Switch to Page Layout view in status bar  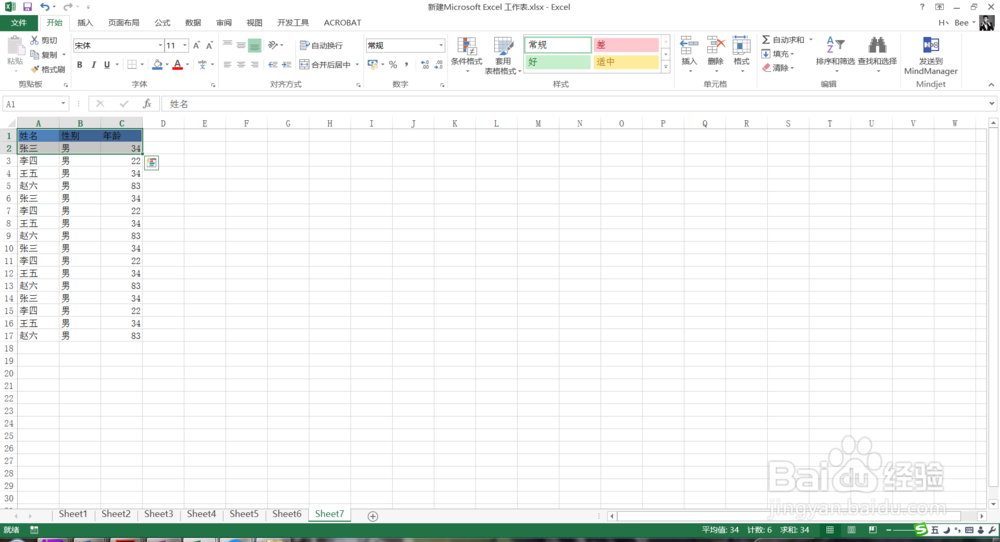click(851, 530)
